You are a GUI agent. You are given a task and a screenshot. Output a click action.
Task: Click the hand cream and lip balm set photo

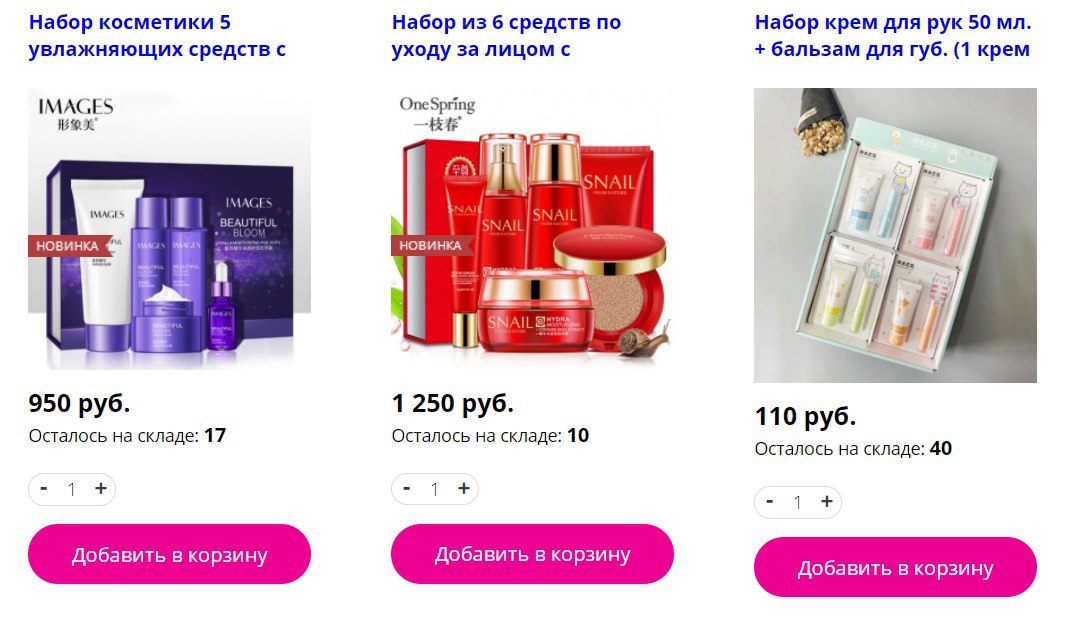click(895, 235)
